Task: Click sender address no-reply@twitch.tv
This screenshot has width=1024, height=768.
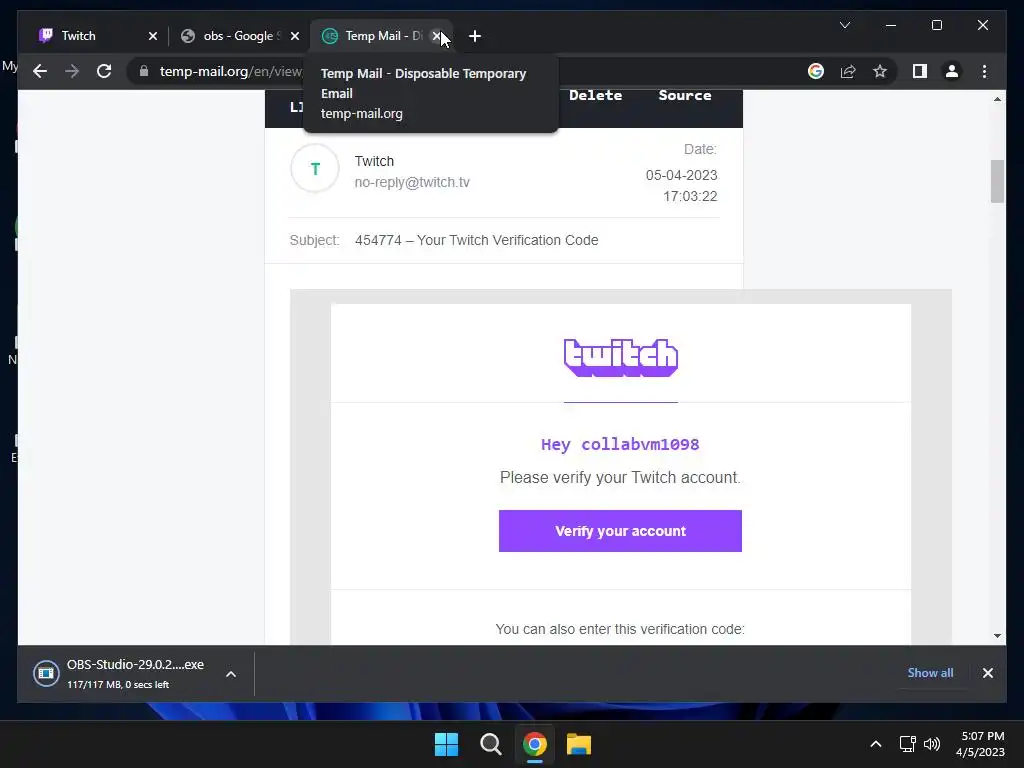Action: 411,182
